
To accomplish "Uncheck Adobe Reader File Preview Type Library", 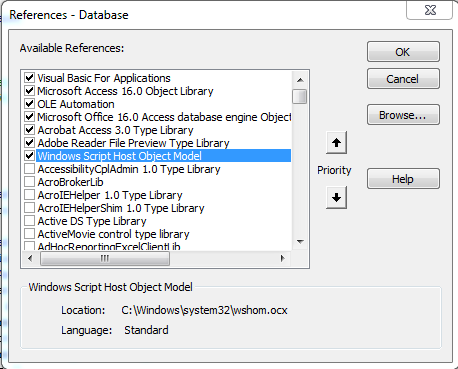I will coord(29,143).
